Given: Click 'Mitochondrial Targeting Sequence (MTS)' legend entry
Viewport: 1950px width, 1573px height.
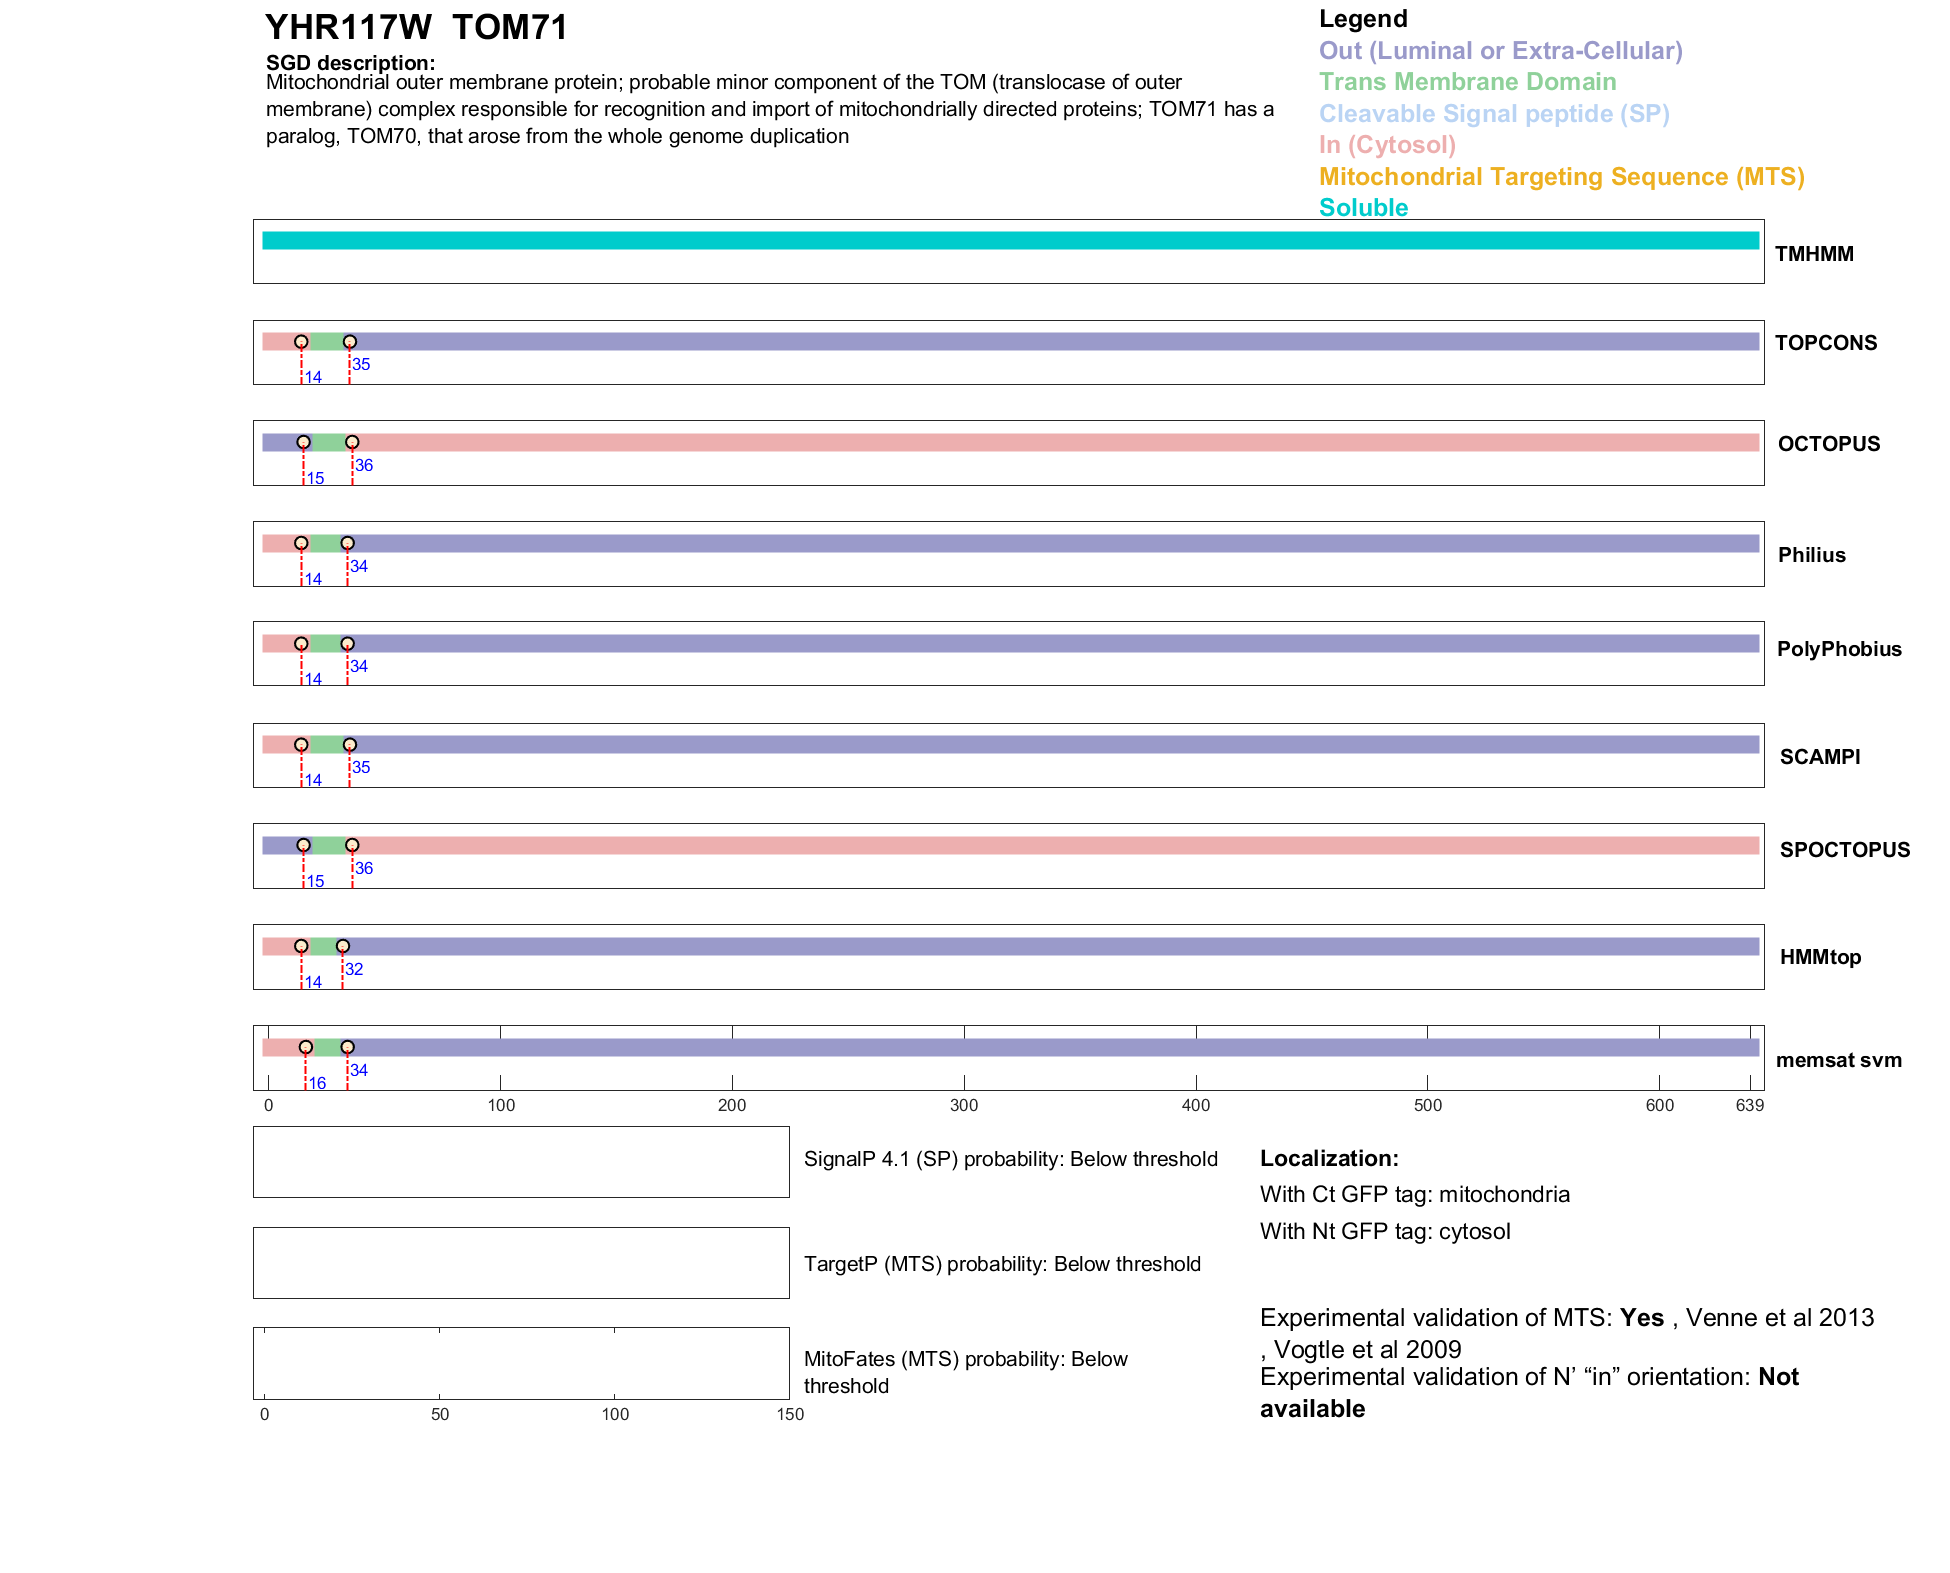Looking at the screenshot, I should click(x=1561, y=177).
